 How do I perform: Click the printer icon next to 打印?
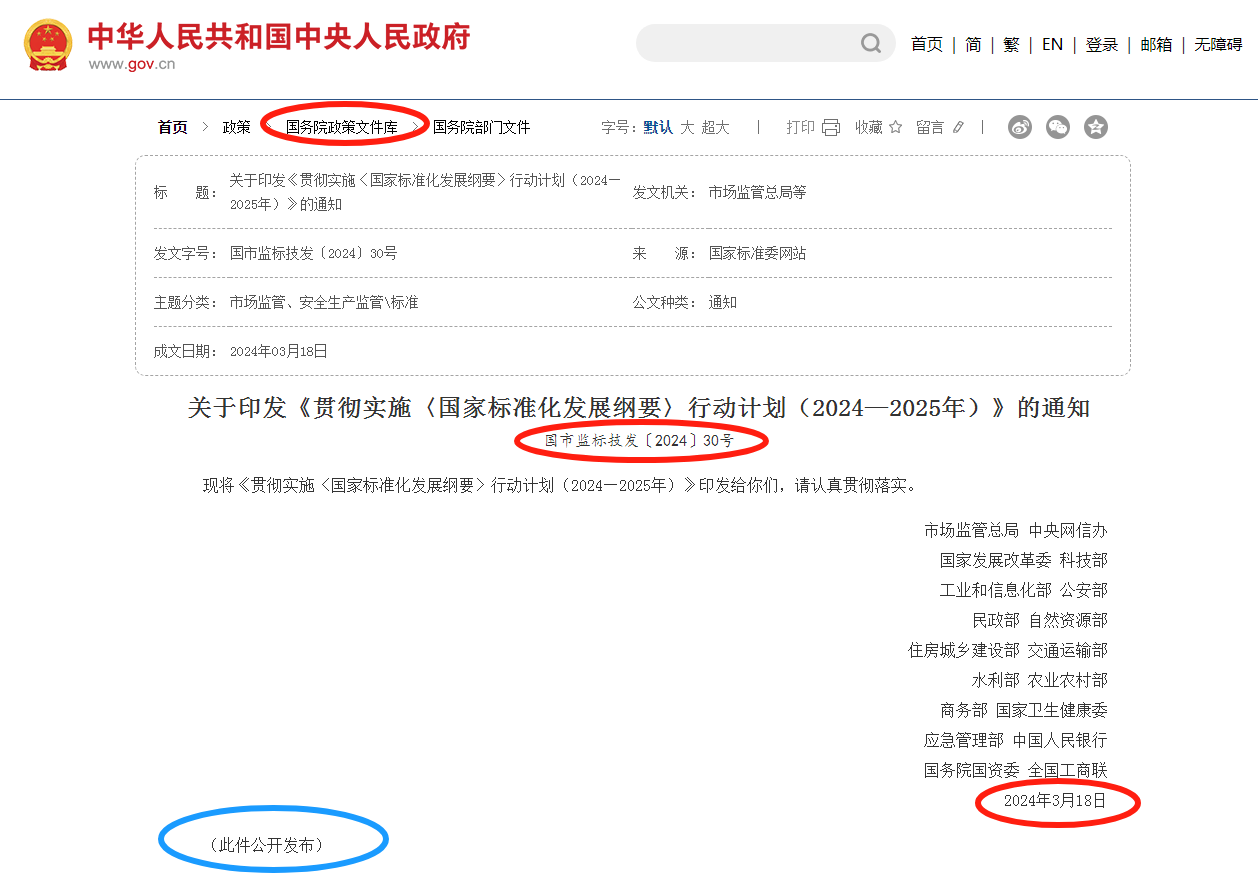(831, 127)
